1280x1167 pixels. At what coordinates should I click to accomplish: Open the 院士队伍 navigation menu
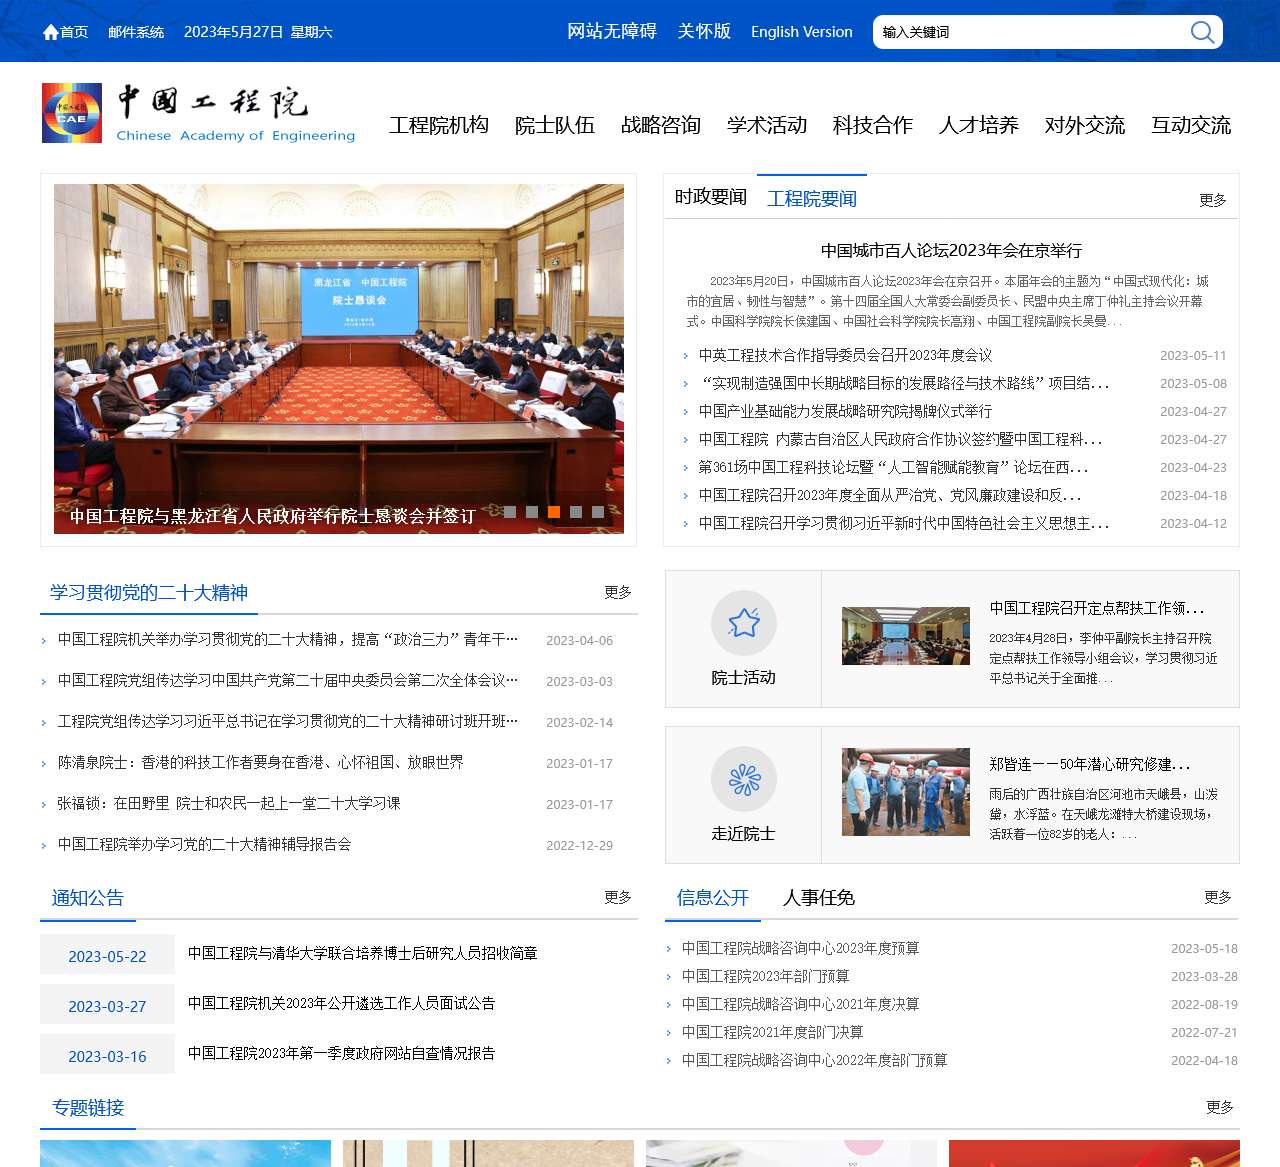(x=554, y=125)
